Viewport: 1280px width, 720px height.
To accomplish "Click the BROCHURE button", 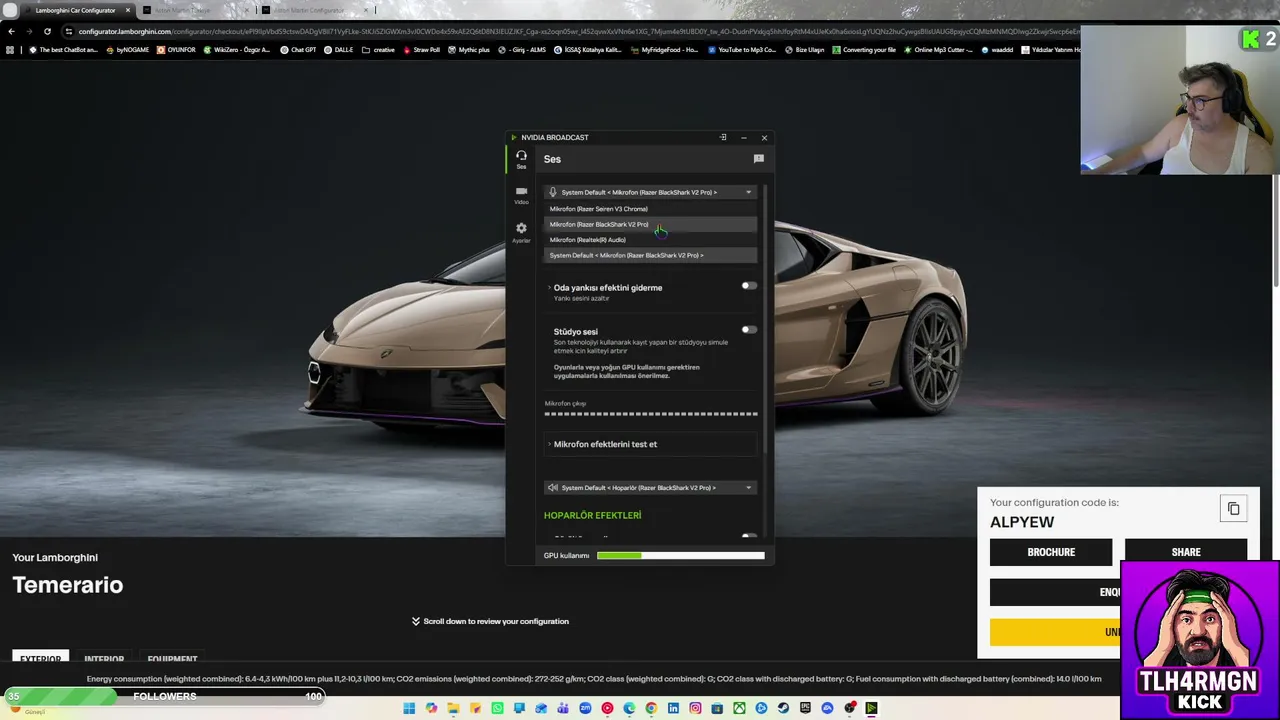I will [x=1051, y=552].
